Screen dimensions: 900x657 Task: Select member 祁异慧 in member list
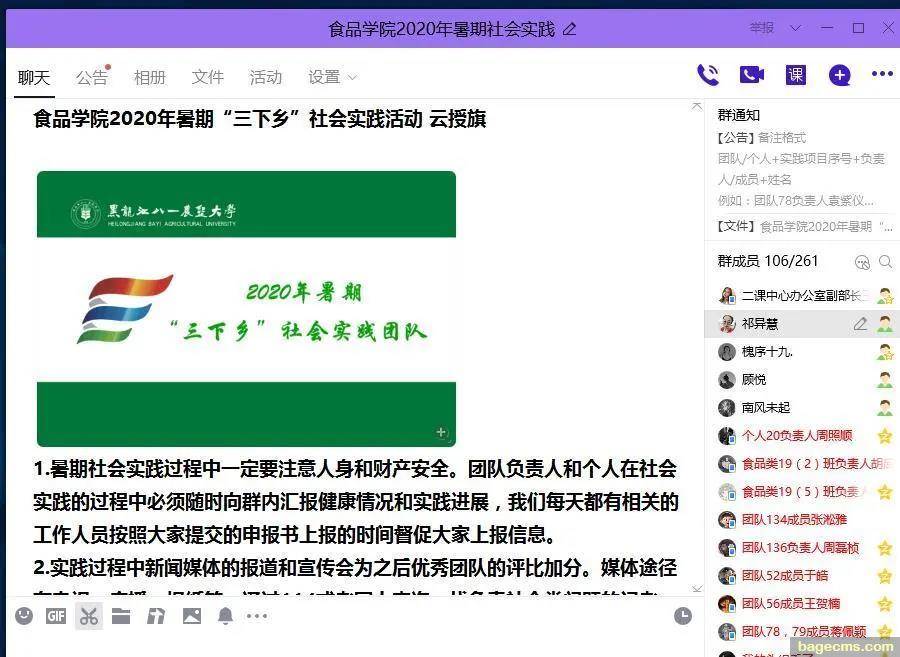click(760, 324)
